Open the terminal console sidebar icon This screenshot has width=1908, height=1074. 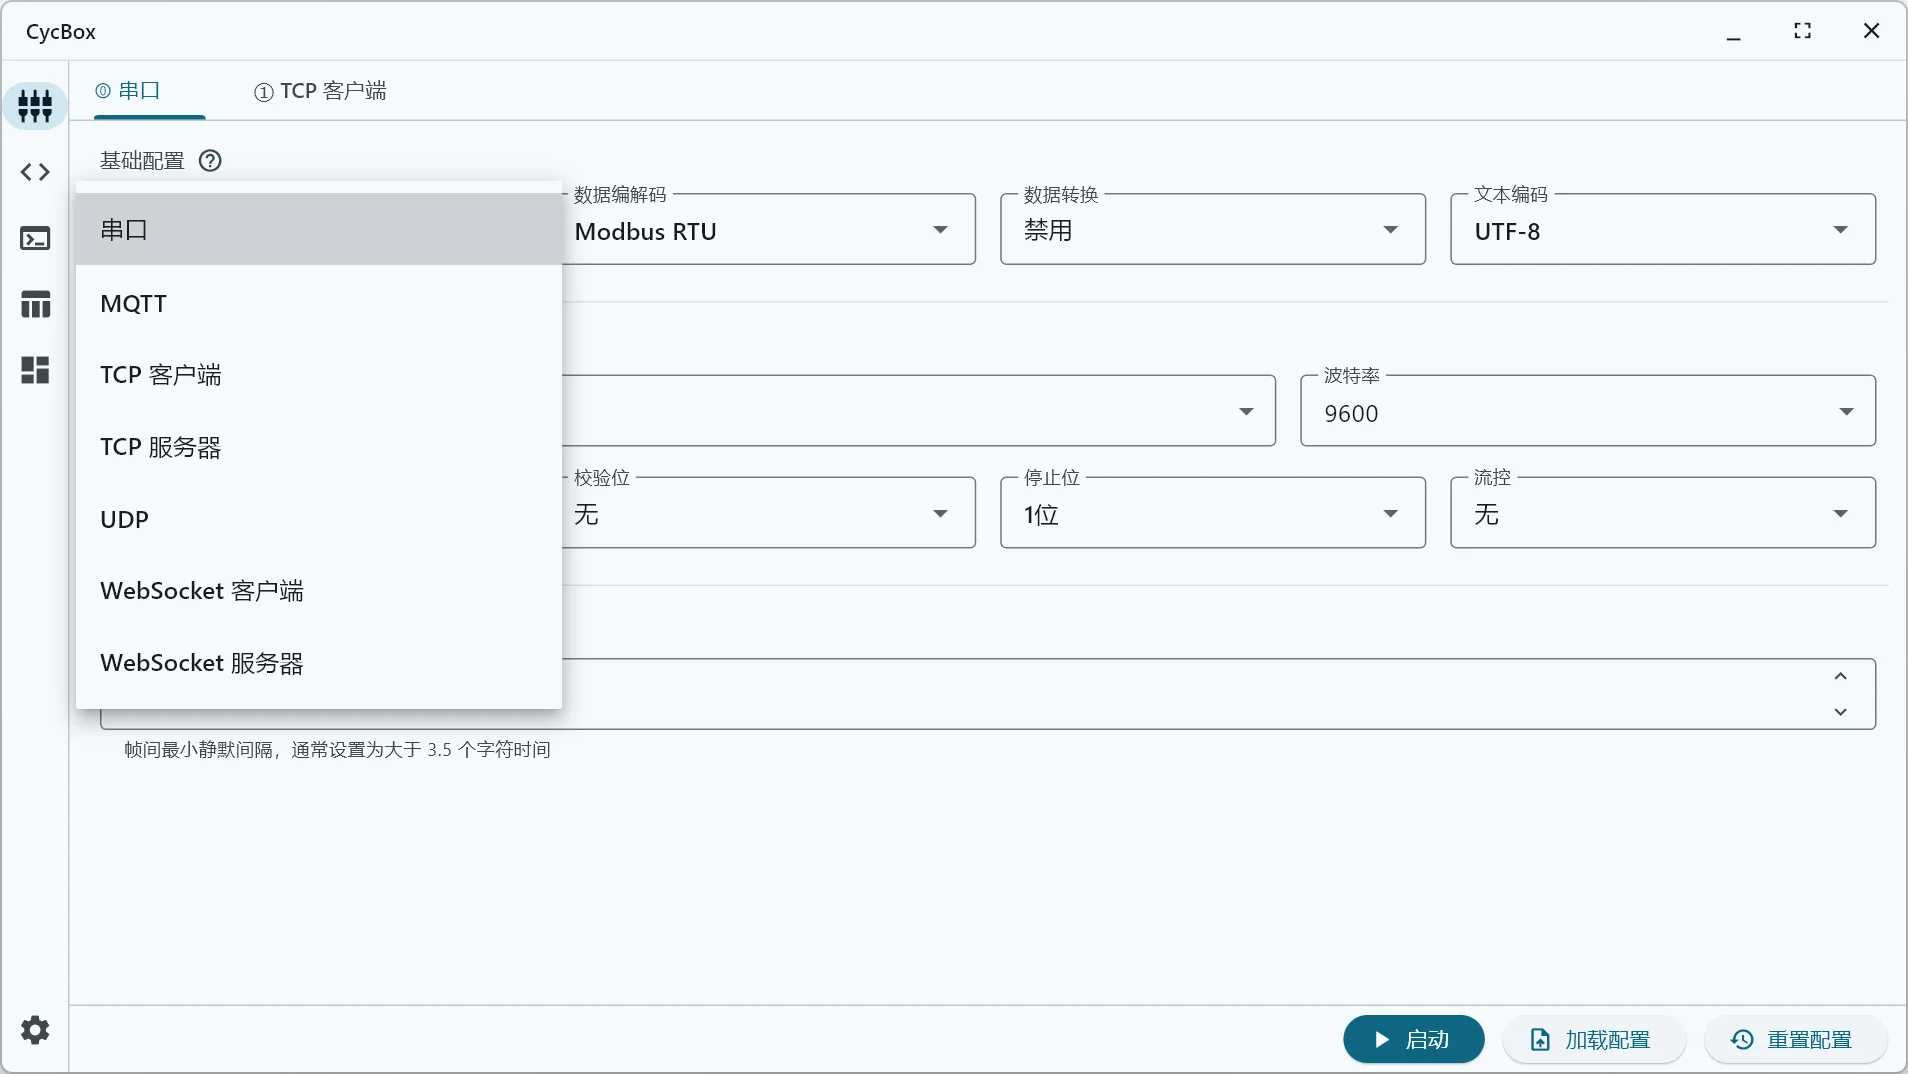click(x=35, y=238)
